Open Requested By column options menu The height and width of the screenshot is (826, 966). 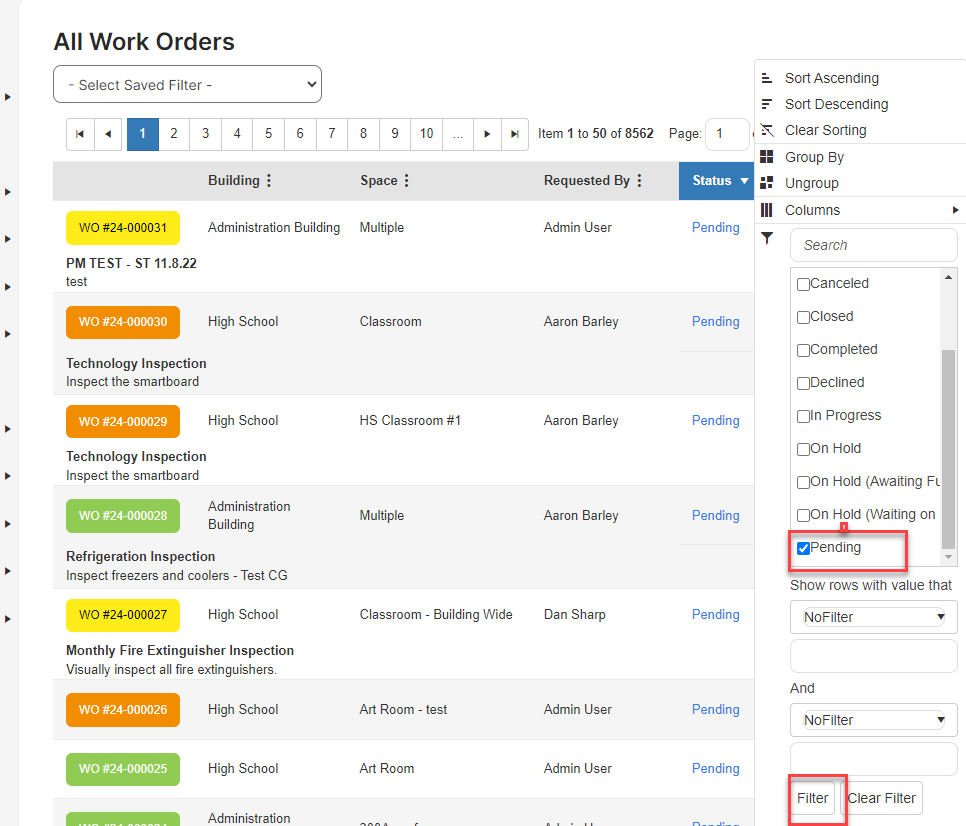[639, 180]
